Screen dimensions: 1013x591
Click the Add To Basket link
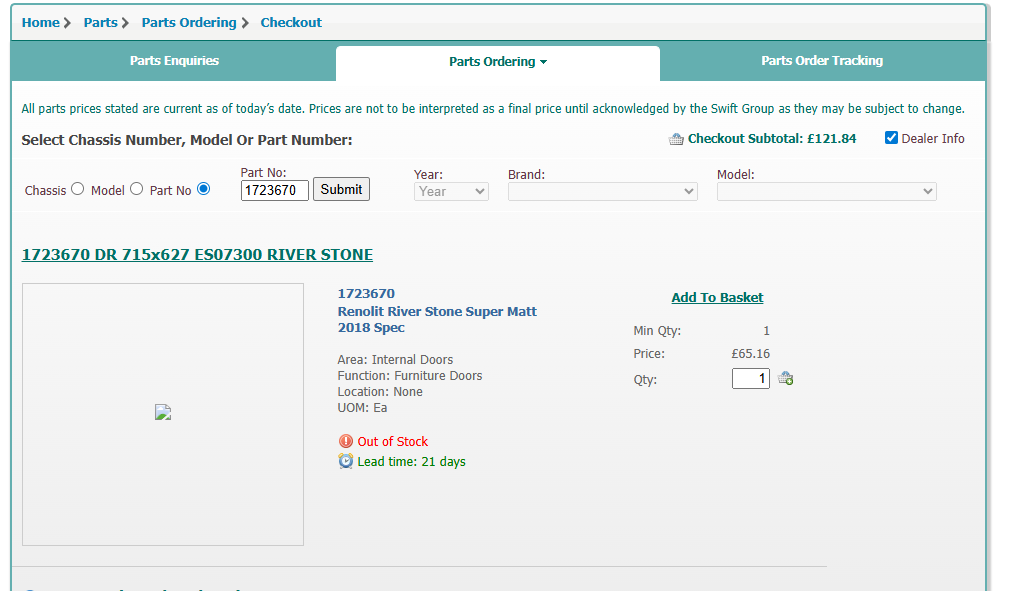(x=717, y=298)
